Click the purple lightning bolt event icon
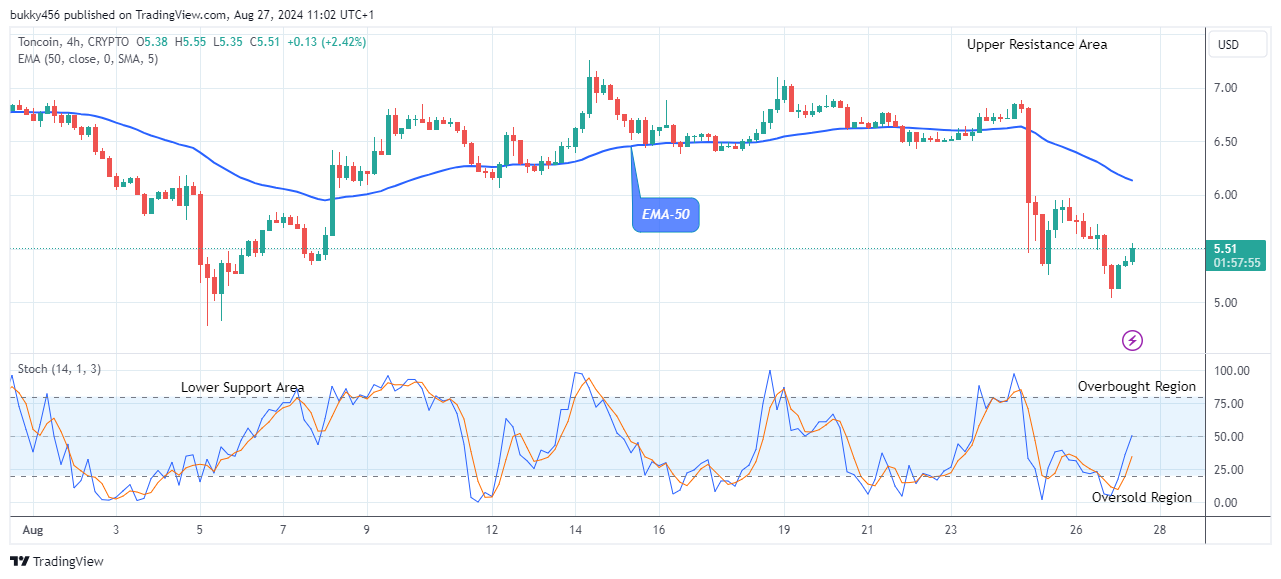 point(1133,341)
